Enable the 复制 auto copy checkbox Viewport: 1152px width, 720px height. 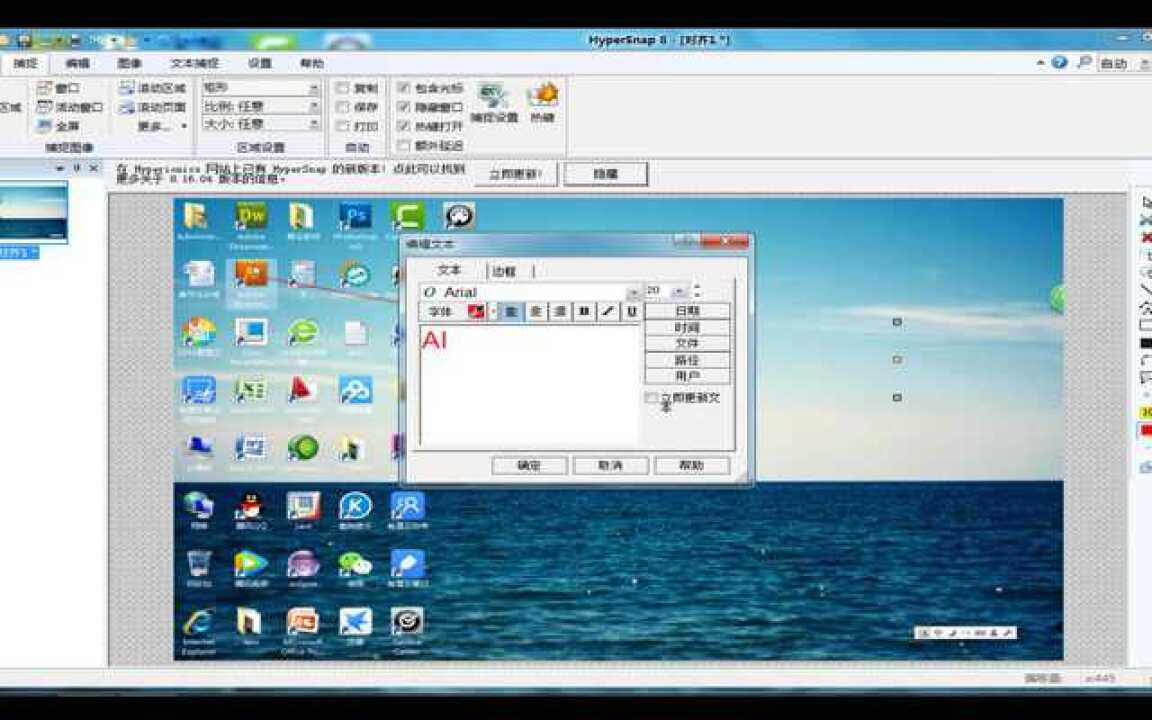343,88
